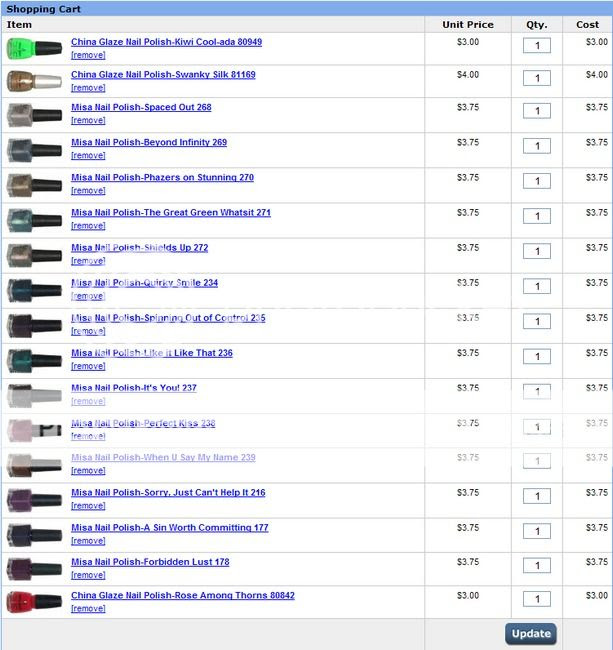The image size is (613, 650).
Task: Click the Kiwi Cool-ada green polish thumbnail
Action: click(34, 49)
